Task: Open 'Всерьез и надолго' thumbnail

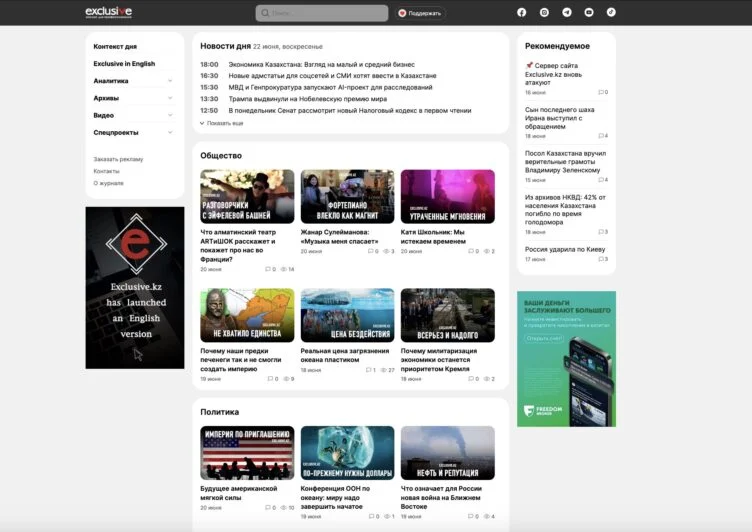Action: click(x=447, y=315)
